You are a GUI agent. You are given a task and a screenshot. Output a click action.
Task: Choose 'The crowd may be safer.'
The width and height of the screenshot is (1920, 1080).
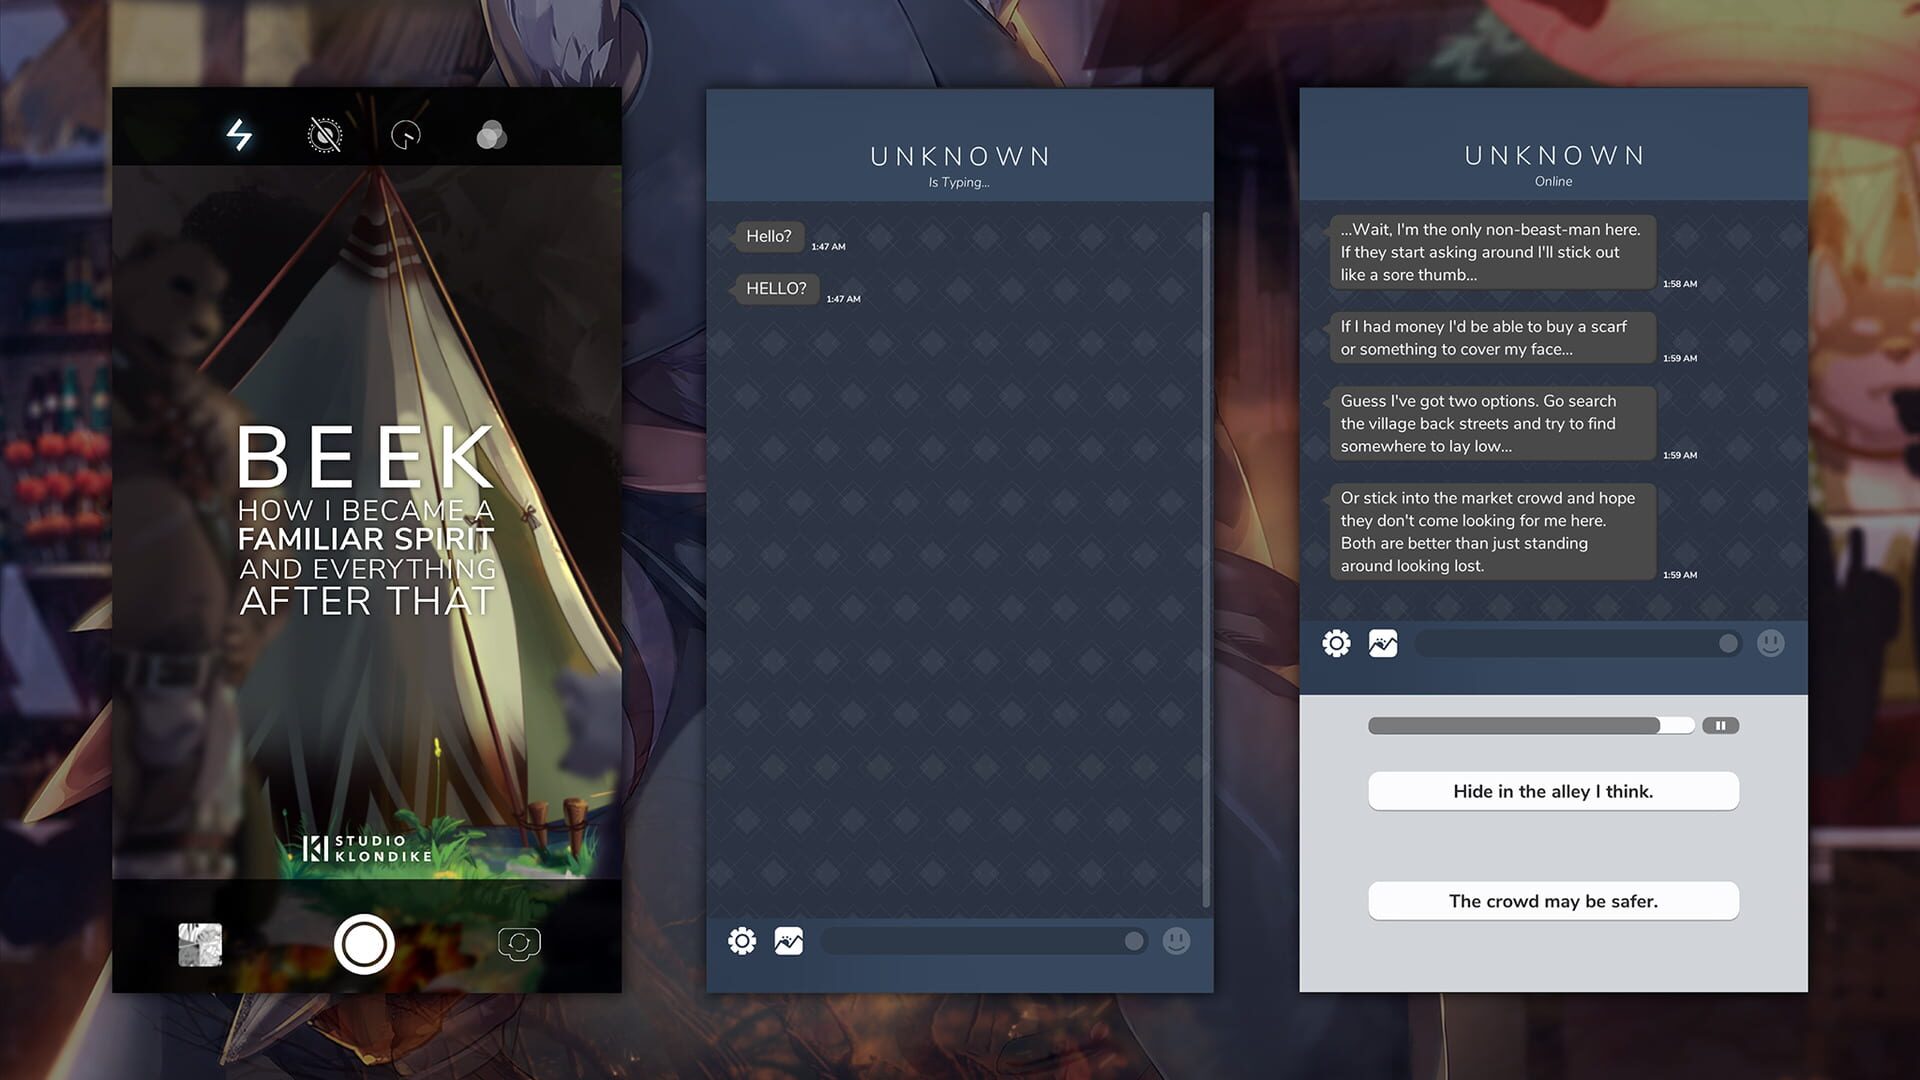click(1553, 901)
